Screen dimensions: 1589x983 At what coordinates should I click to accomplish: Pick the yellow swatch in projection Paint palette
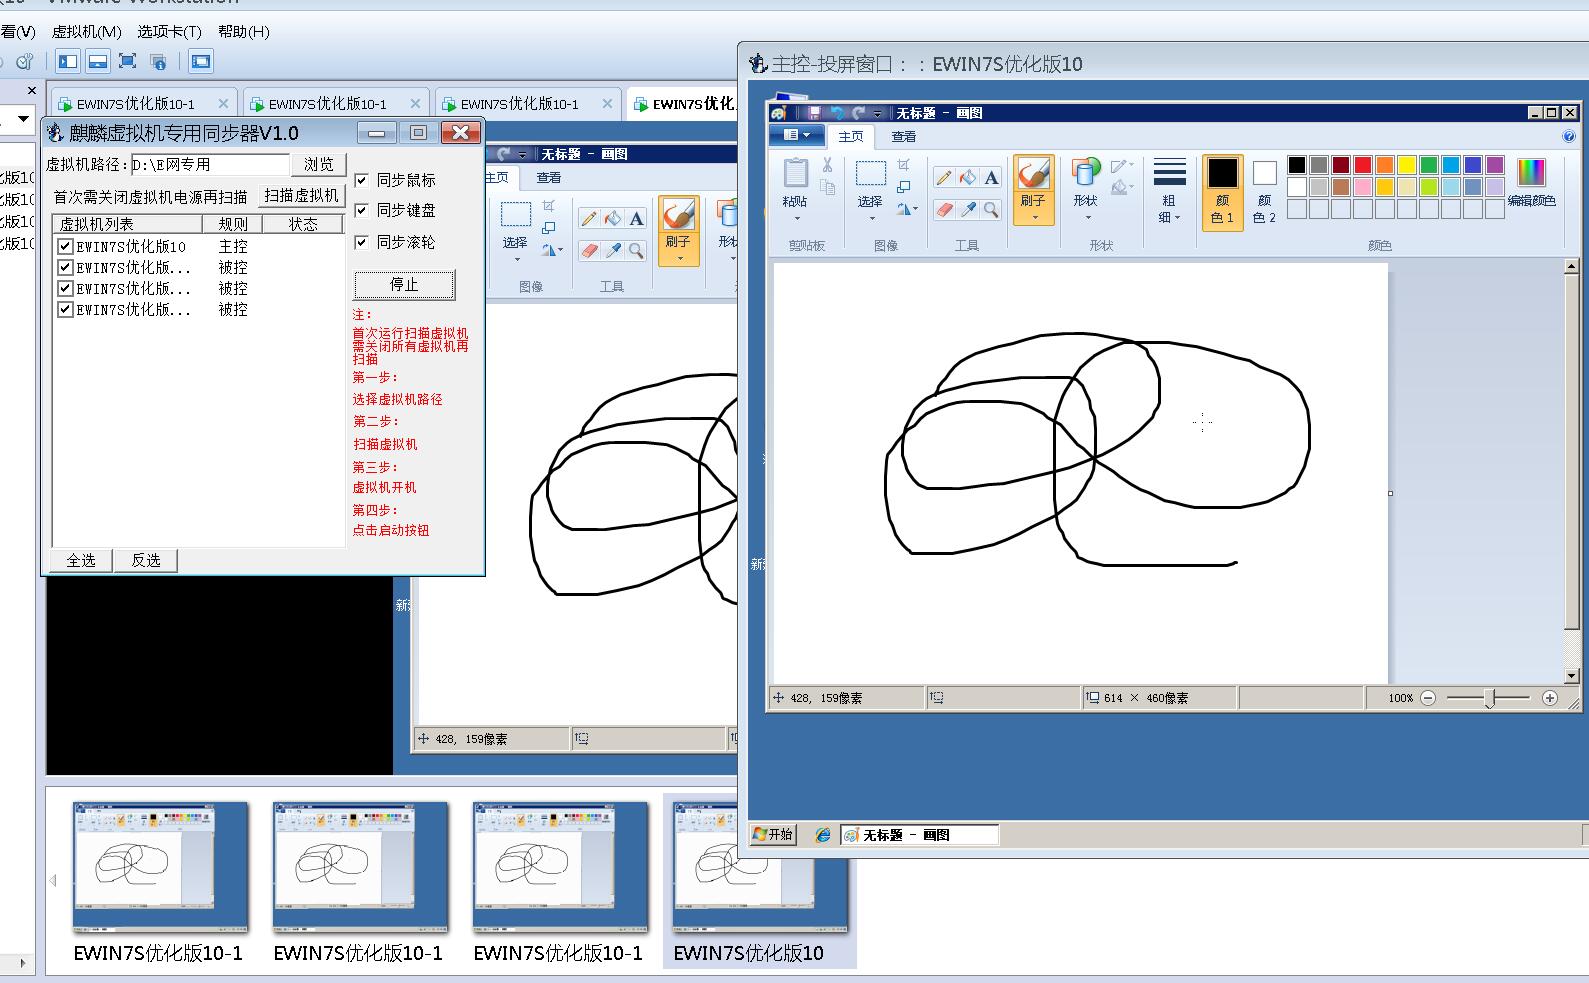tap(1407, 165)
